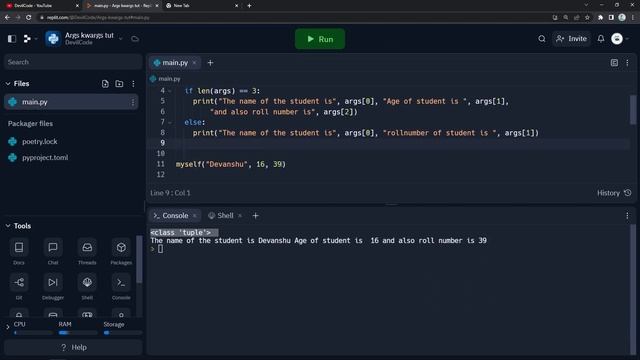This screenshot has height=360, width=640.
Task: Open Help at sidebar bottom
Action: click(73, 347)
